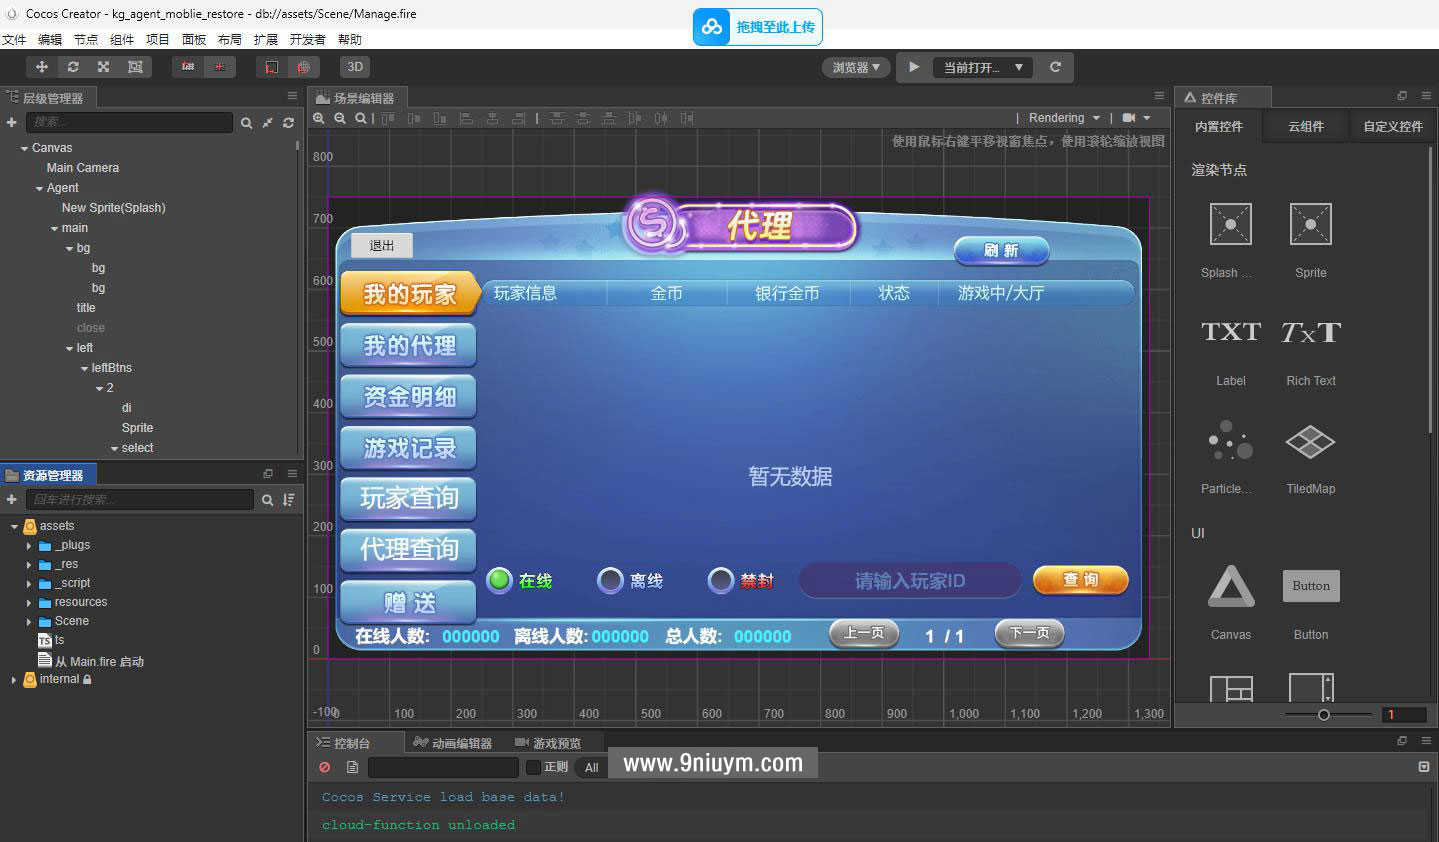Select the scale transform tool
Screen dimensions: 1439x842
[103, 67]
